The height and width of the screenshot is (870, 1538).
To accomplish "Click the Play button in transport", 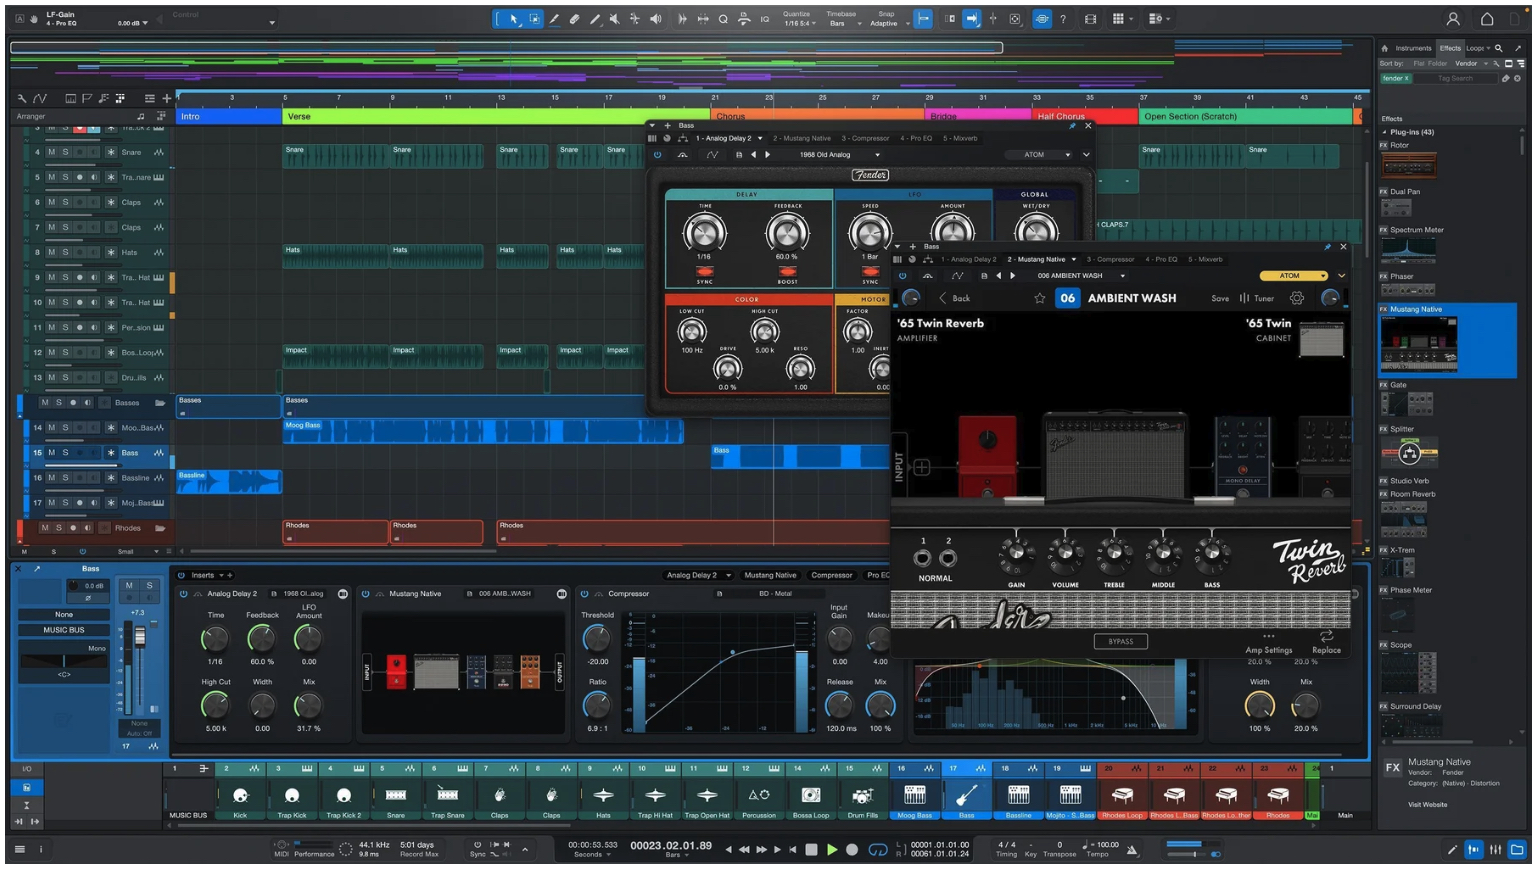I will click(832, 850).
